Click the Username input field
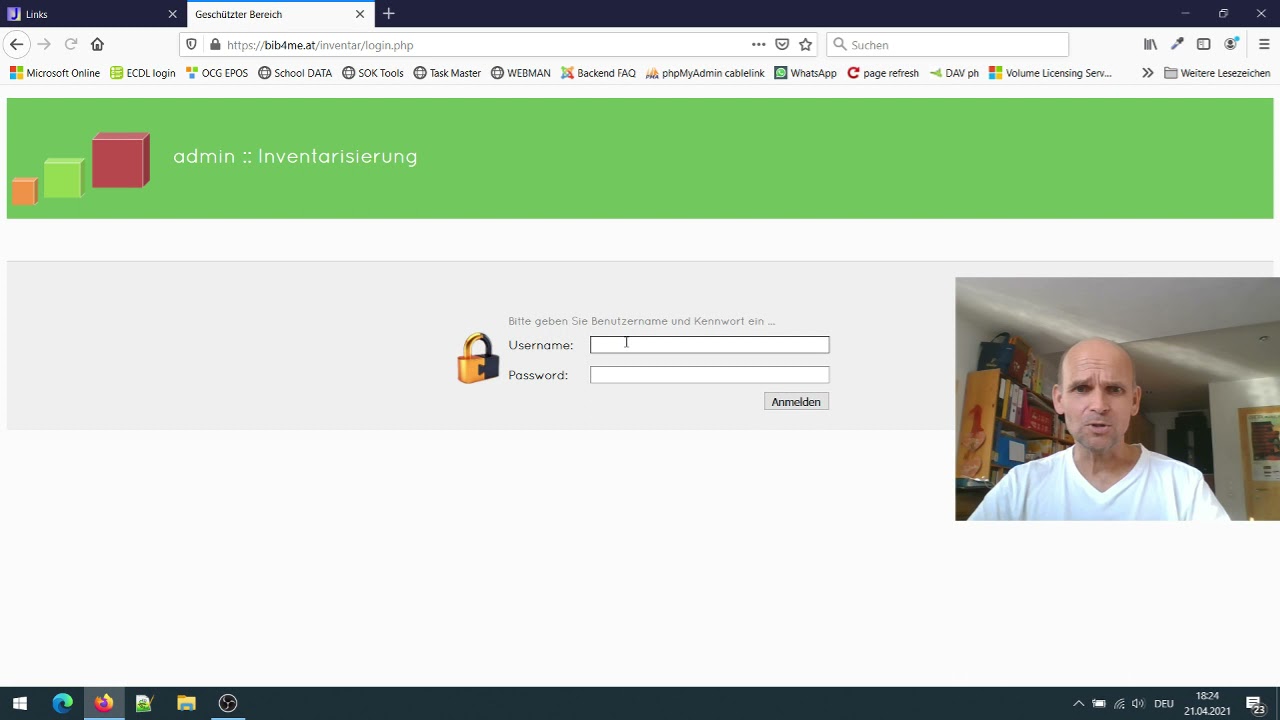The image size is (1280, 720). coord(709,345)
